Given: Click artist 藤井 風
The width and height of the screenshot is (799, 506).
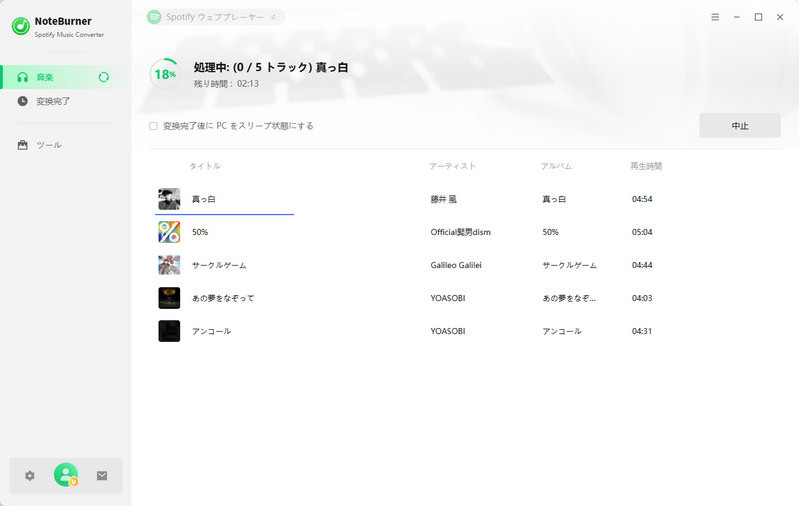Looking at the screenshot, I should (x=444, y=199).
